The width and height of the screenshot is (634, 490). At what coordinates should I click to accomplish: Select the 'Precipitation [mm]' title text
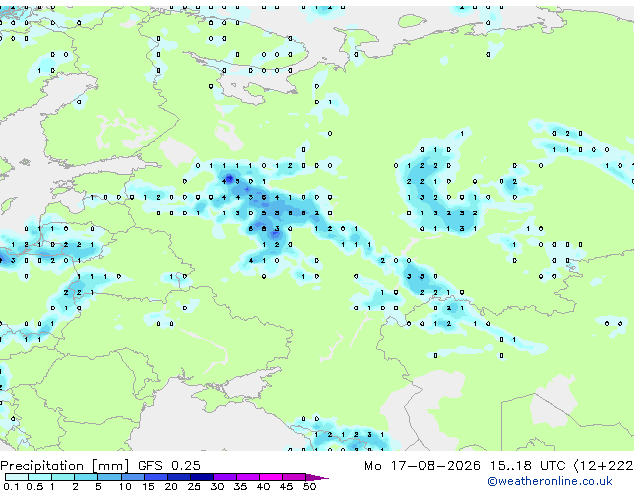coord(65,466)
